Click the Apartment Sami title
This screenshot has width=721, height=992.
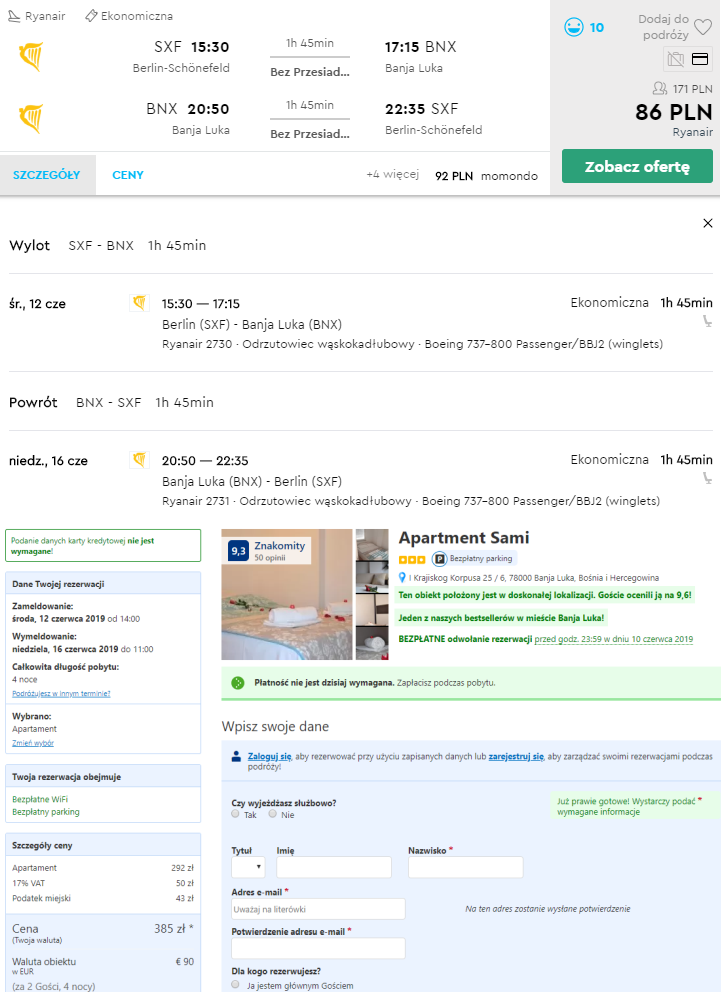[x=464, y=538]
